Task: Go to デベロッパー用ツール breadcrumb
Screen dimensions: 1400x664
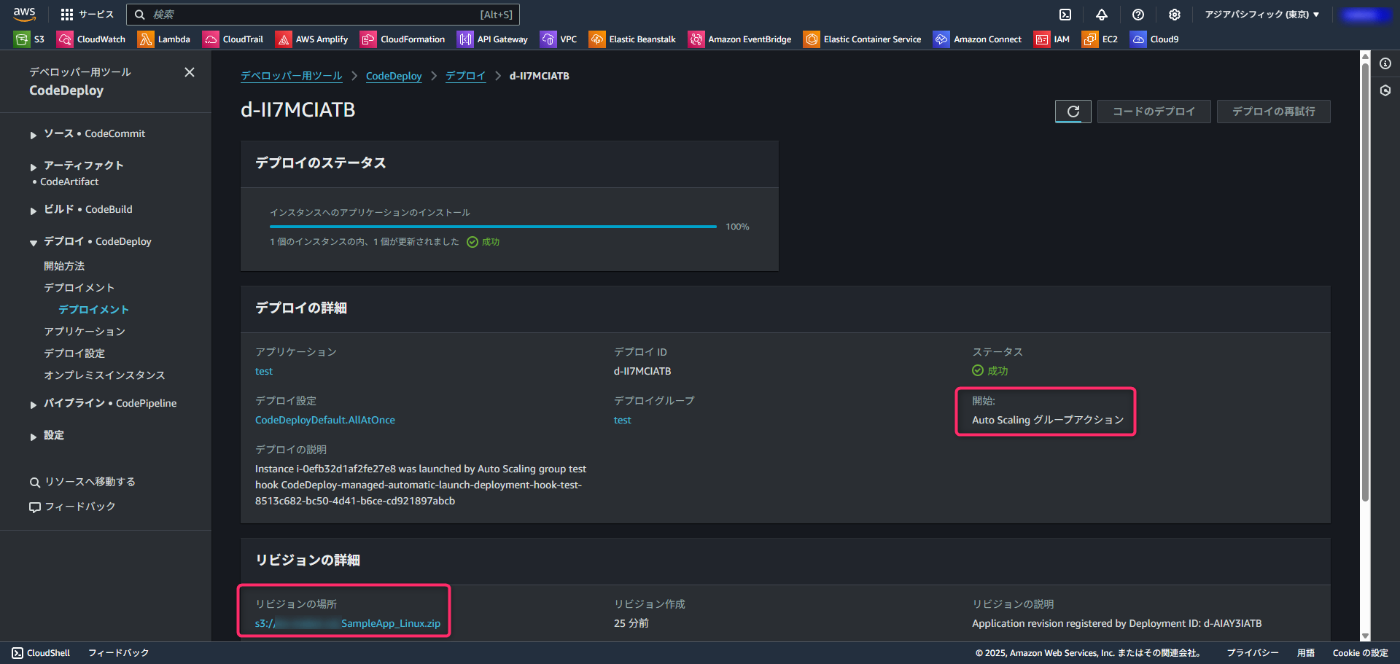Action: point(291,76)
